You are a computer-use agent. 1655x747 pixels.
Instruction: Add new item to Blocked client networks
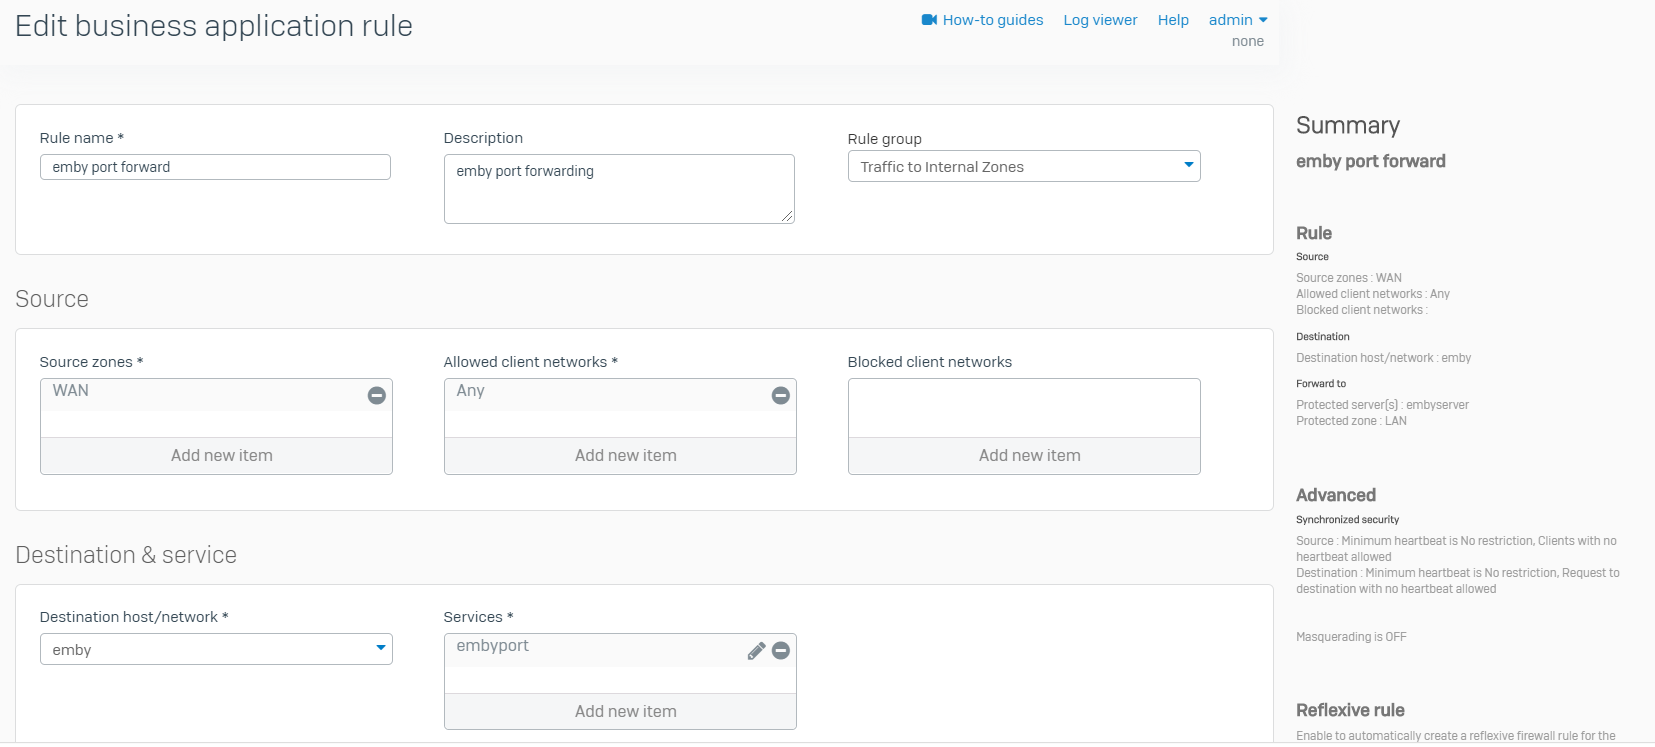click(x=1024, y=456)
